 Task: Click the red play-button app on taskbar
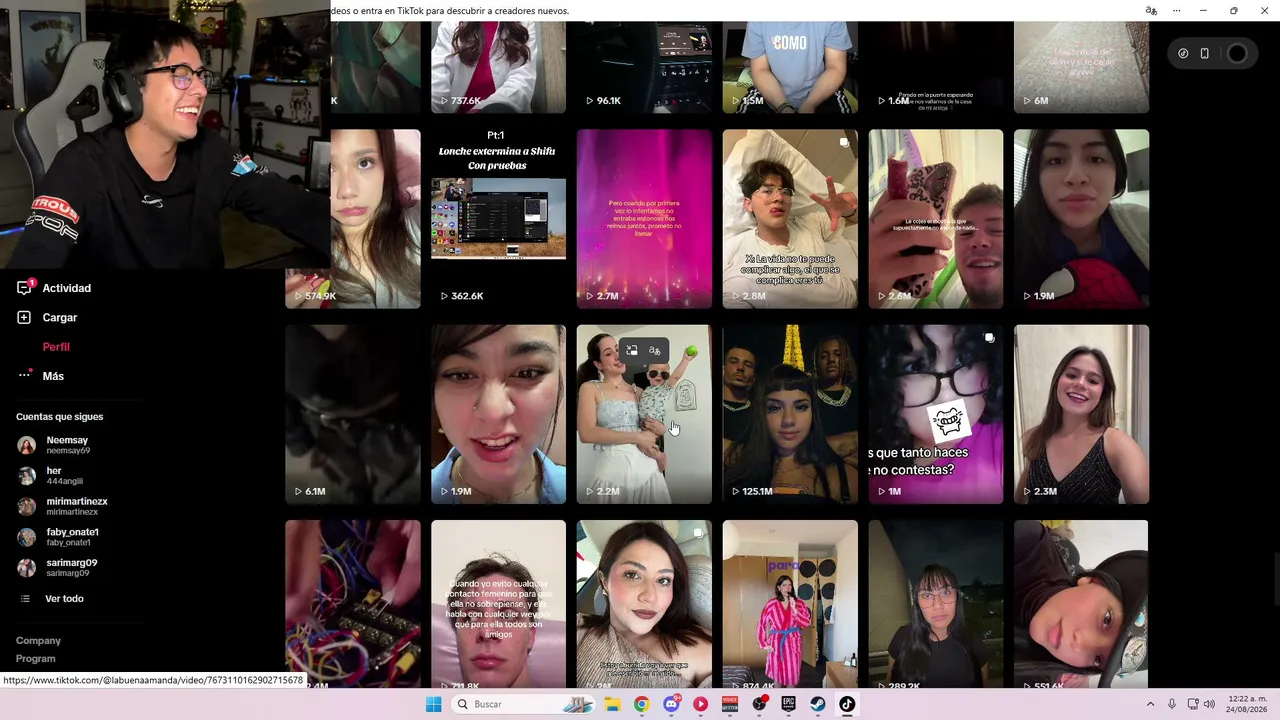pos(700,704)
